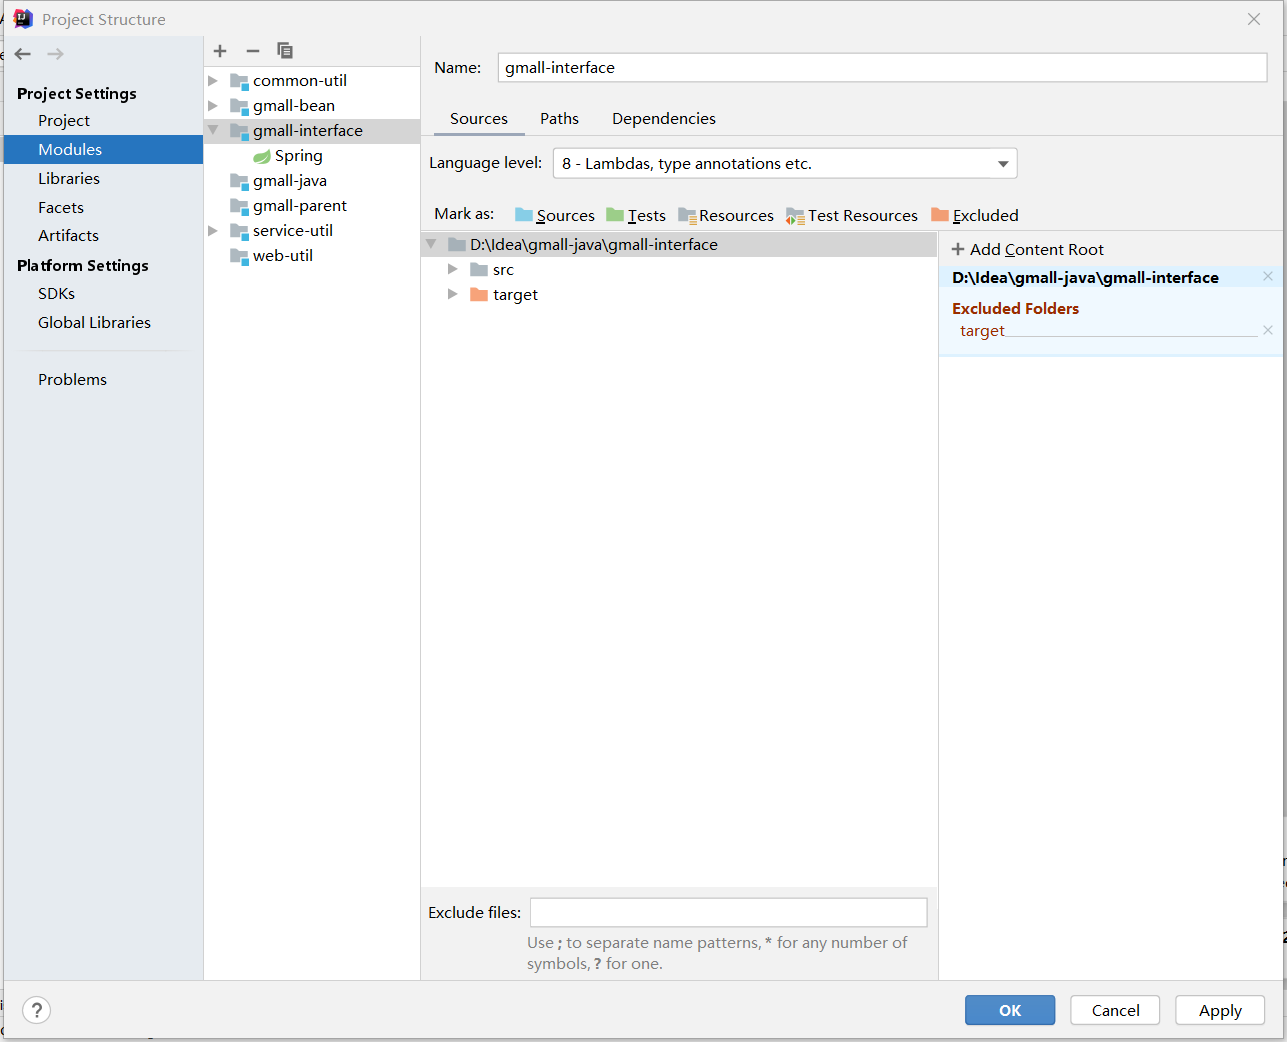Expand the common-util module node
This screenshot has width=1287, height=1042.
tap(213, 81)
